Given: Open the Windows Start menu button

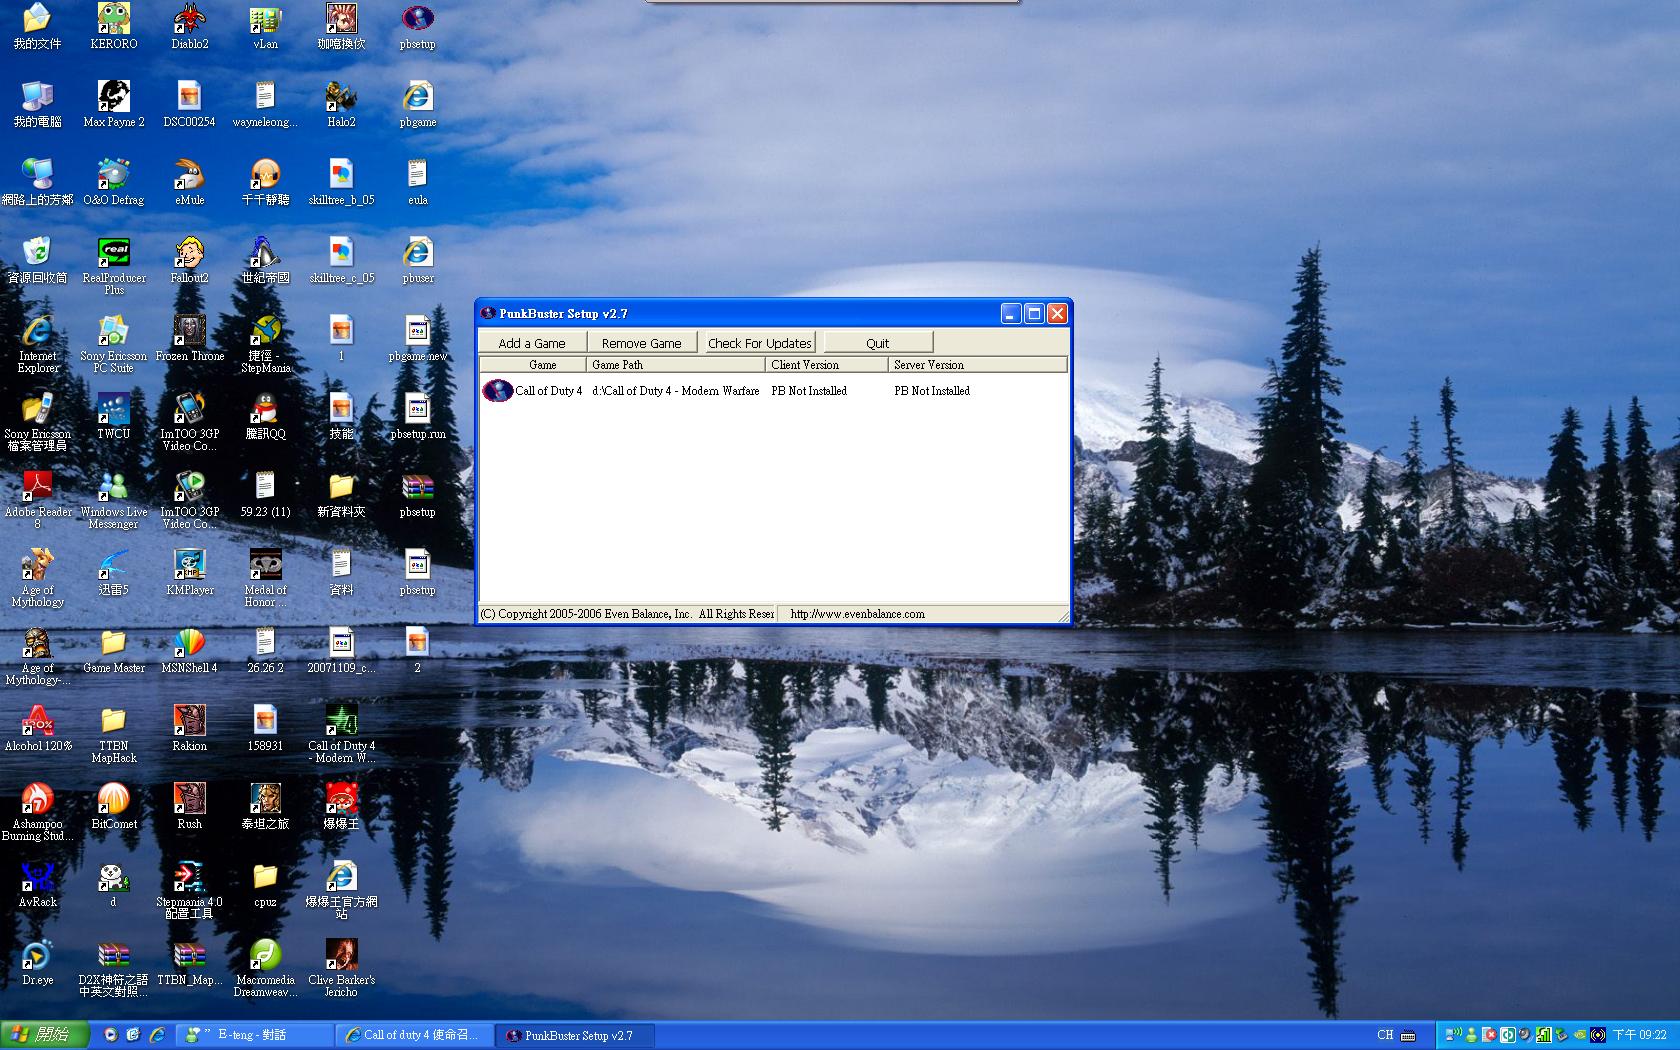Looking at the screenshot, I should [x=44, y=1035].
